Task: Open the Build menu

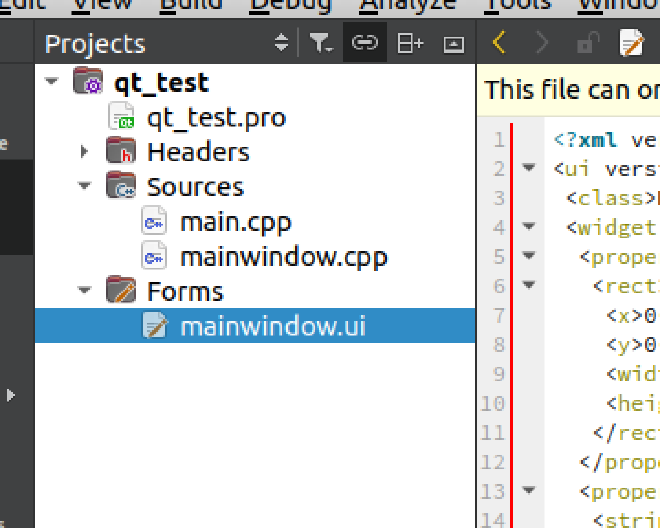Action: (189, 4)
